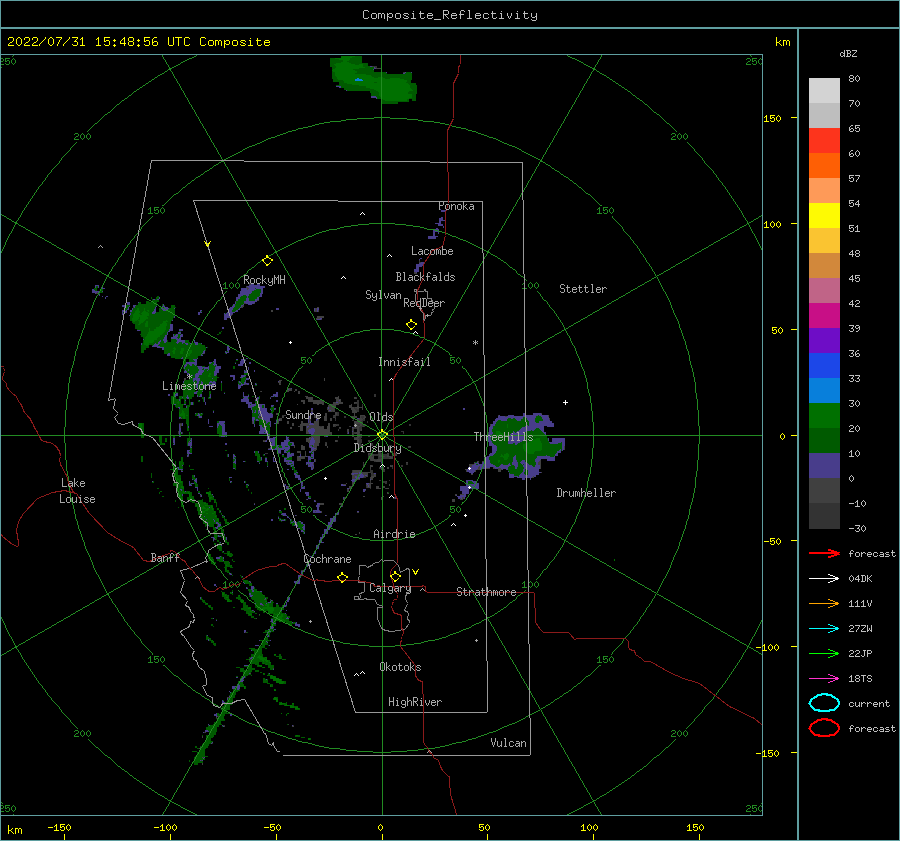Click the dBZ legend heading

click(848, 54)
